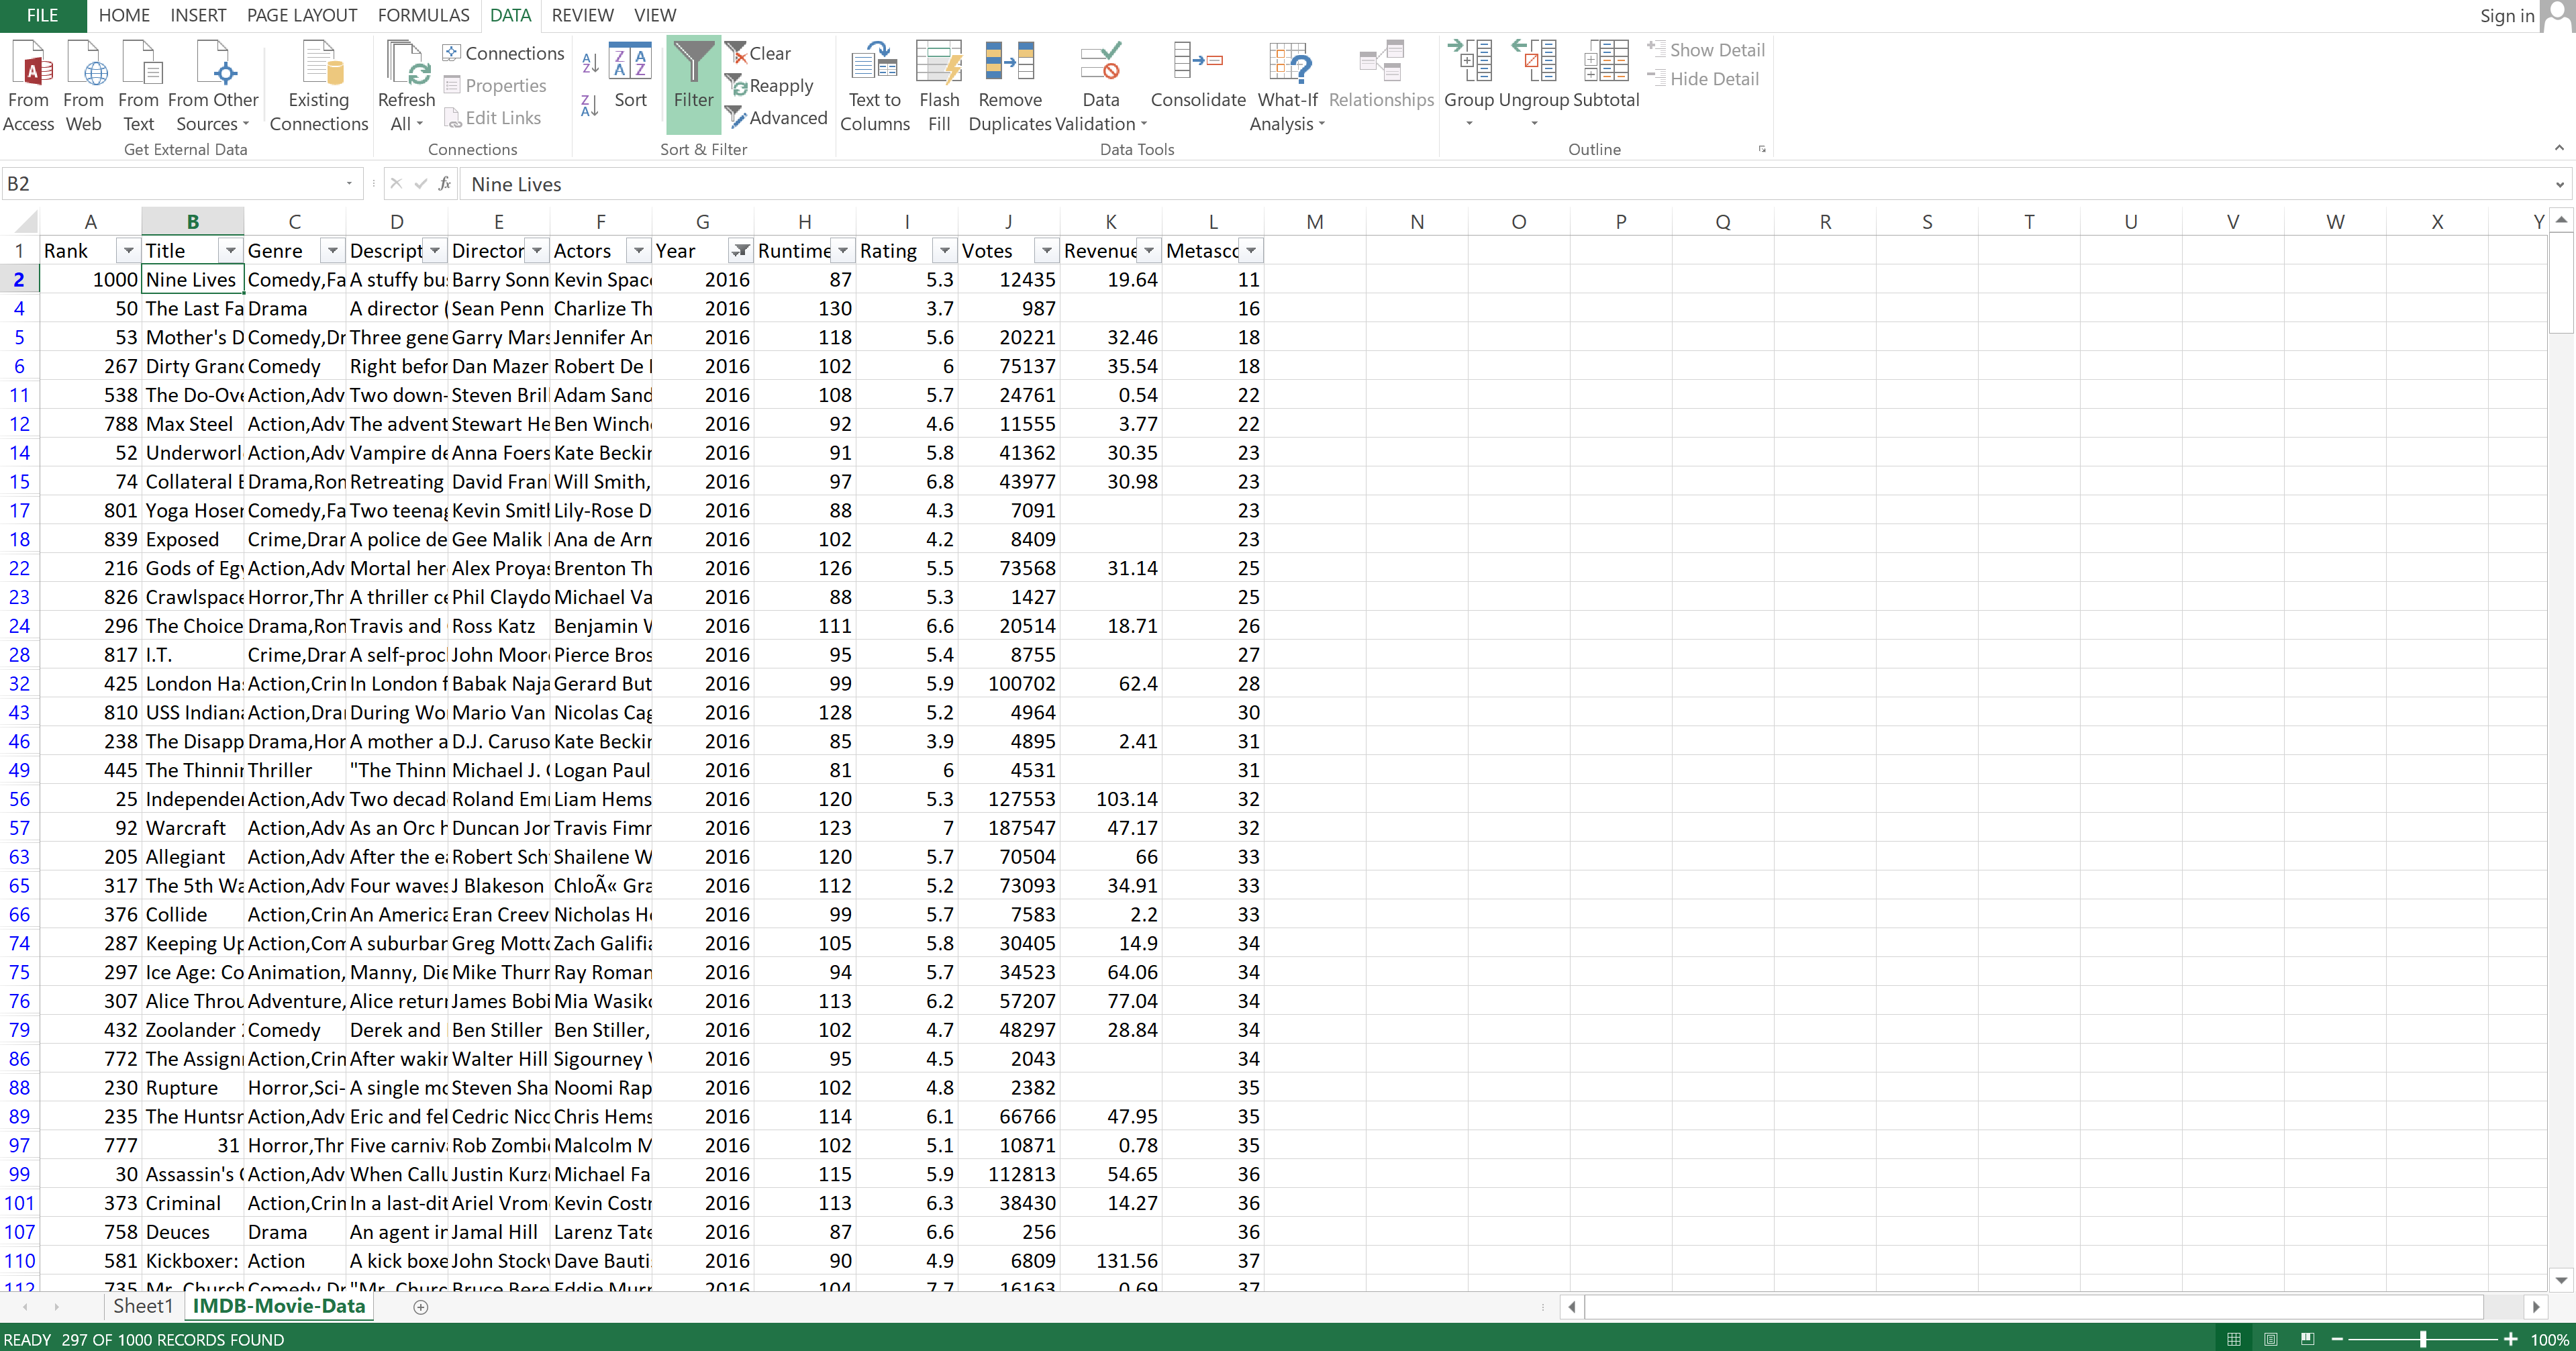Image resolution: width=2576 pixels, height=1351 pixels.
Task: Import data From Access
Action: pyautogui.click(x=29, y=86)
